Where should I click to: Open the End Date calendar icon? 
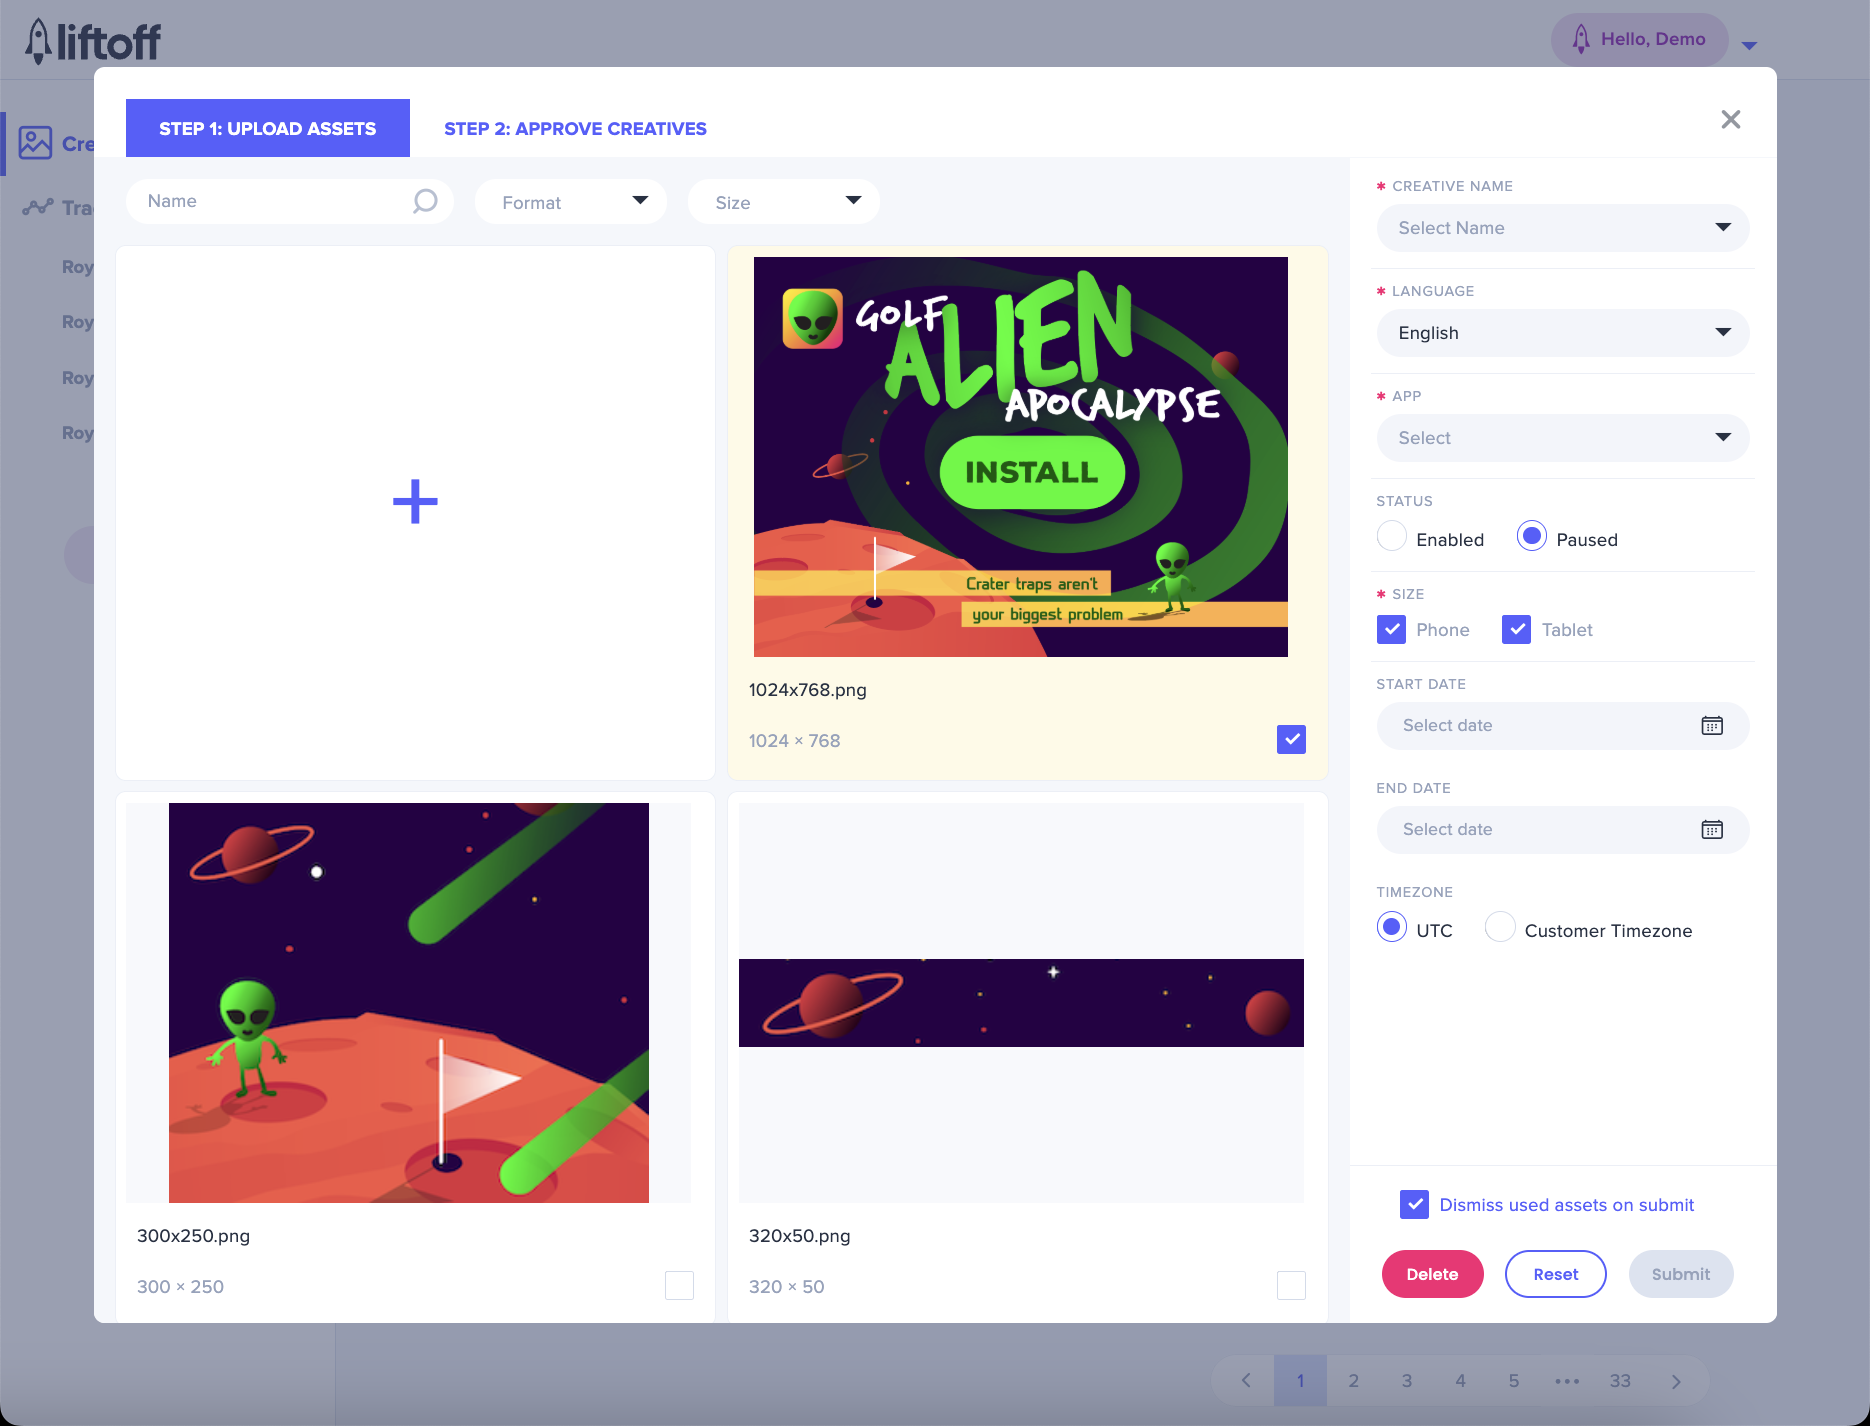(1711, 830)
